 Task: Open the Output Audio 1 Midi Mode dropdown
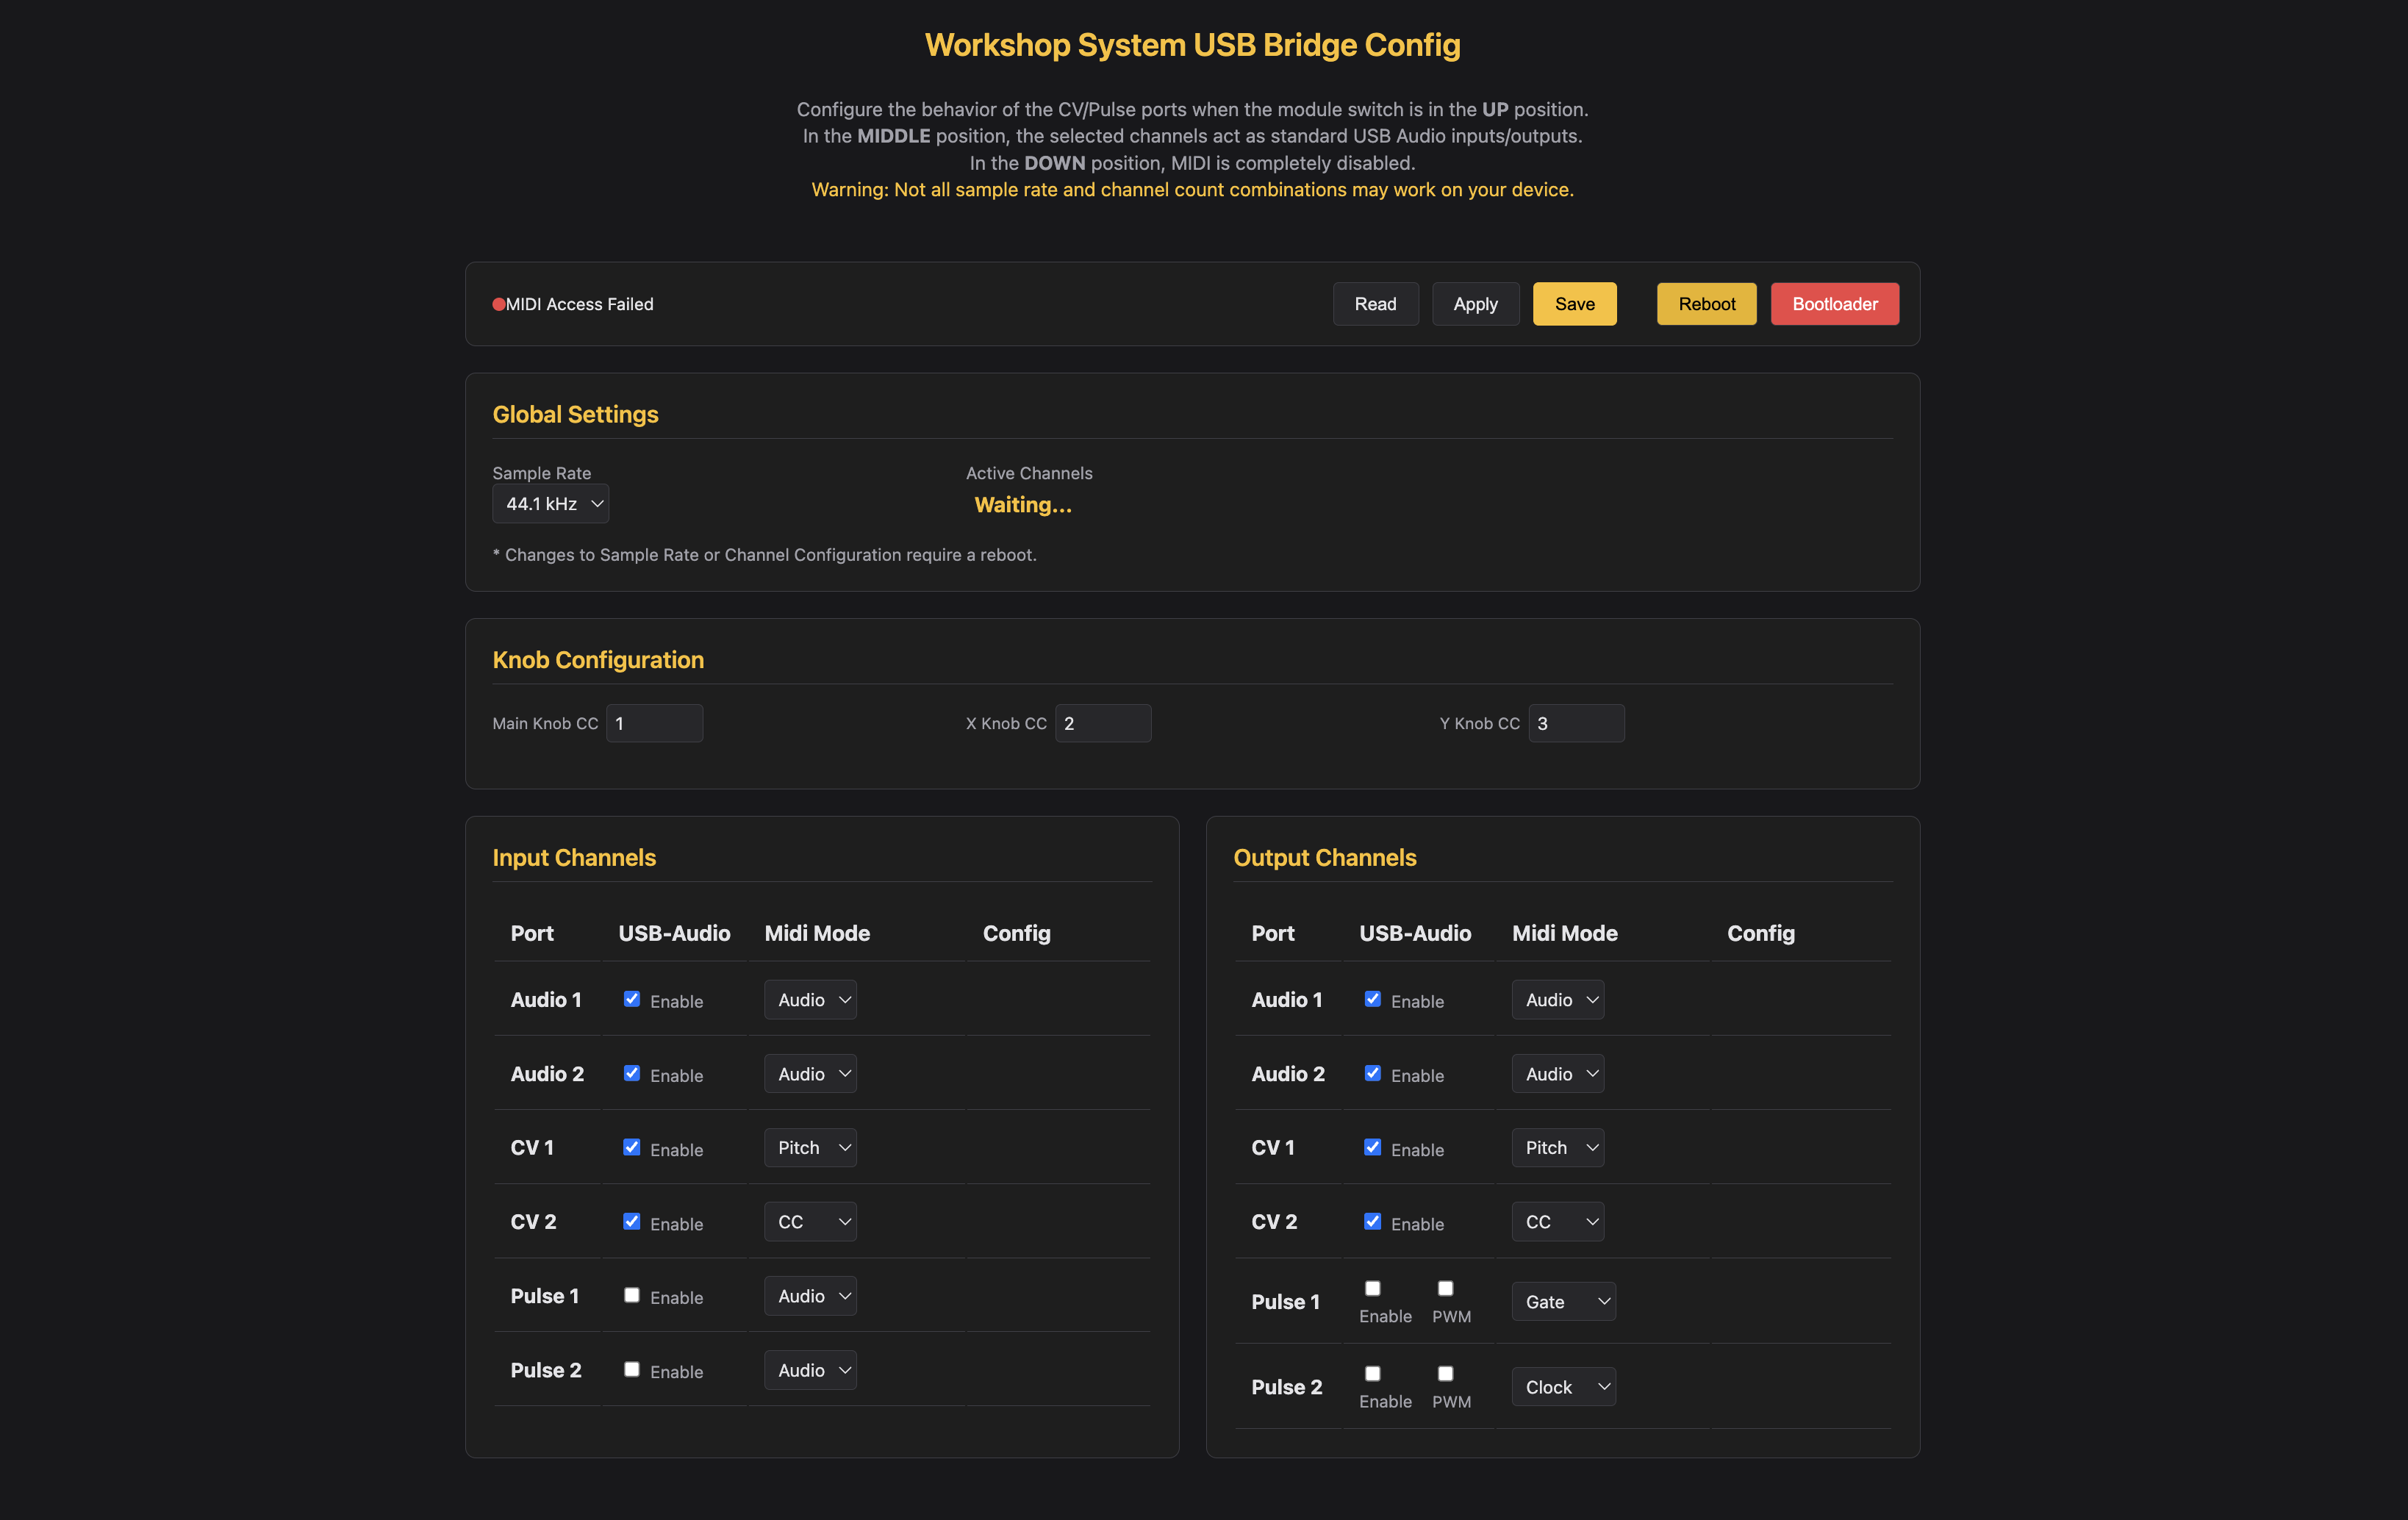1558,1000
